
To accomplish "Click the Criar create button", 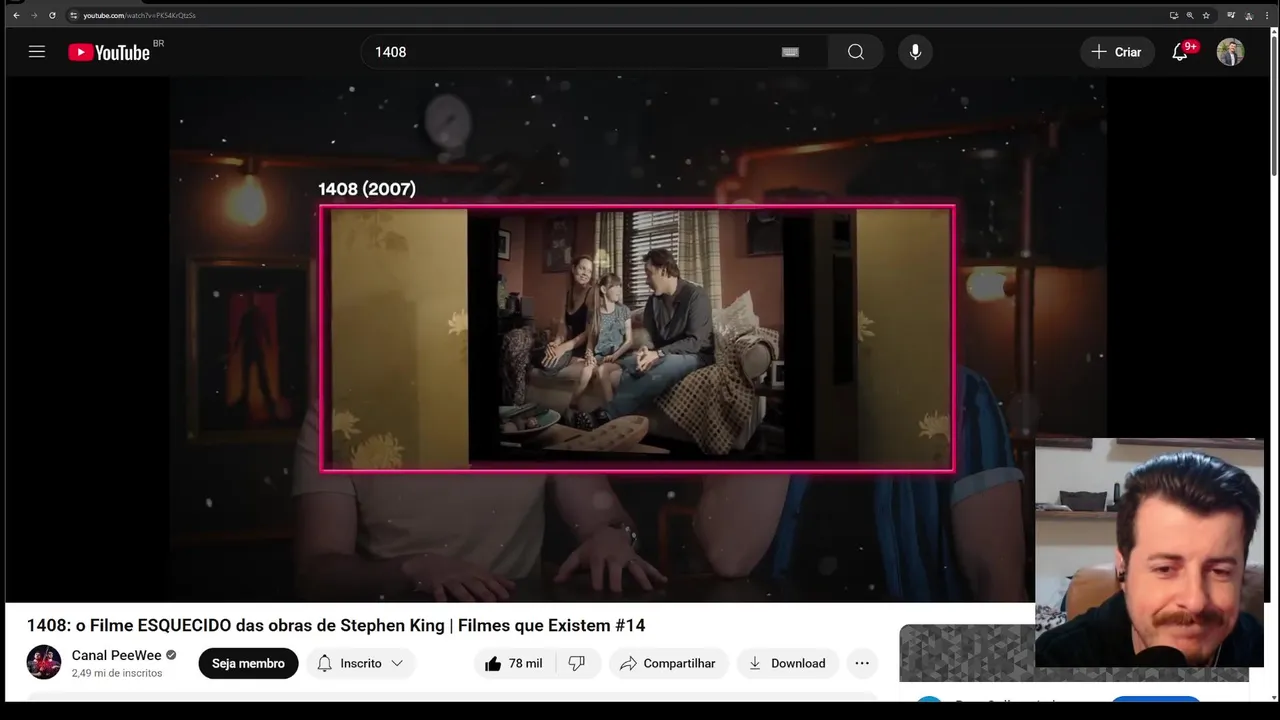I will pyautogui.click(x=1117, y=52).
